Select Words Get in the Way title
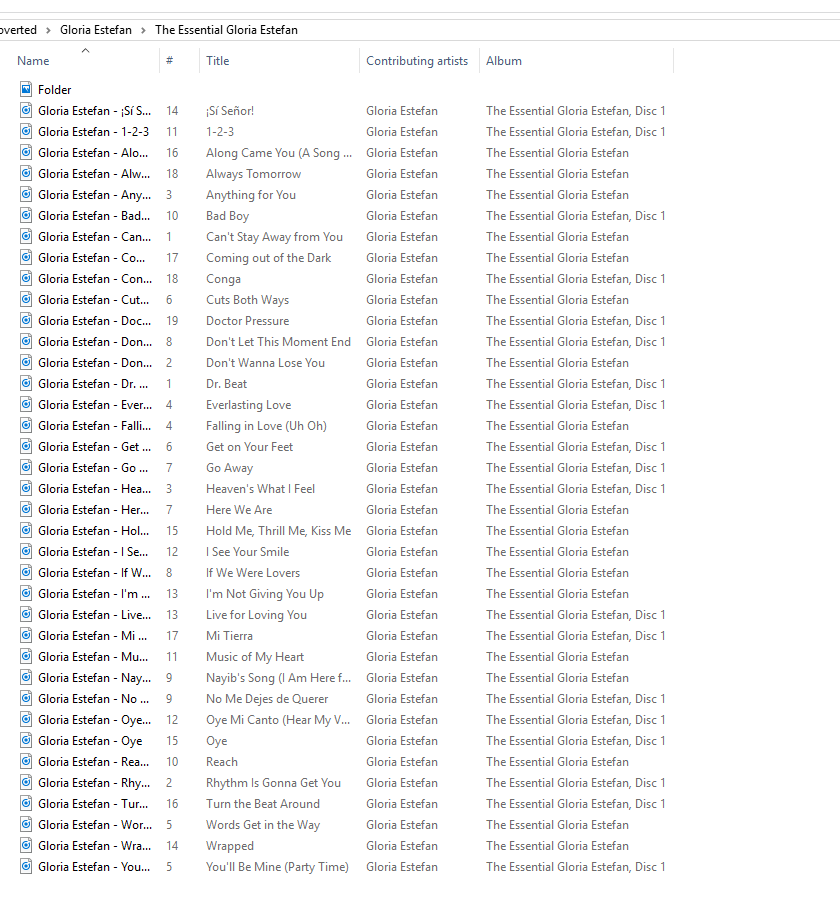Image resolution: width=840 pixels, height=924 pixels. click(263, 825)
